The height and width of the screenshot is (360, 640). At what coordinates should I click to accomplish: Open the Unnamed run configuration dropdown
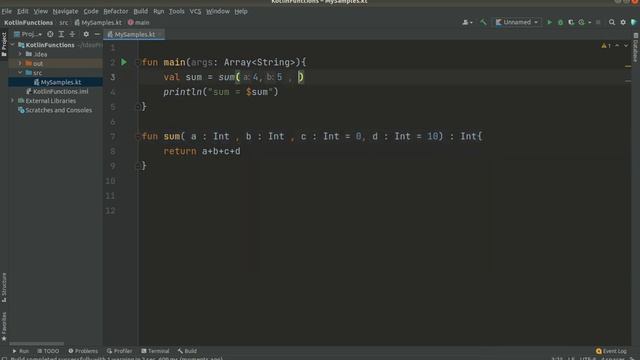(x=517, y=22)
